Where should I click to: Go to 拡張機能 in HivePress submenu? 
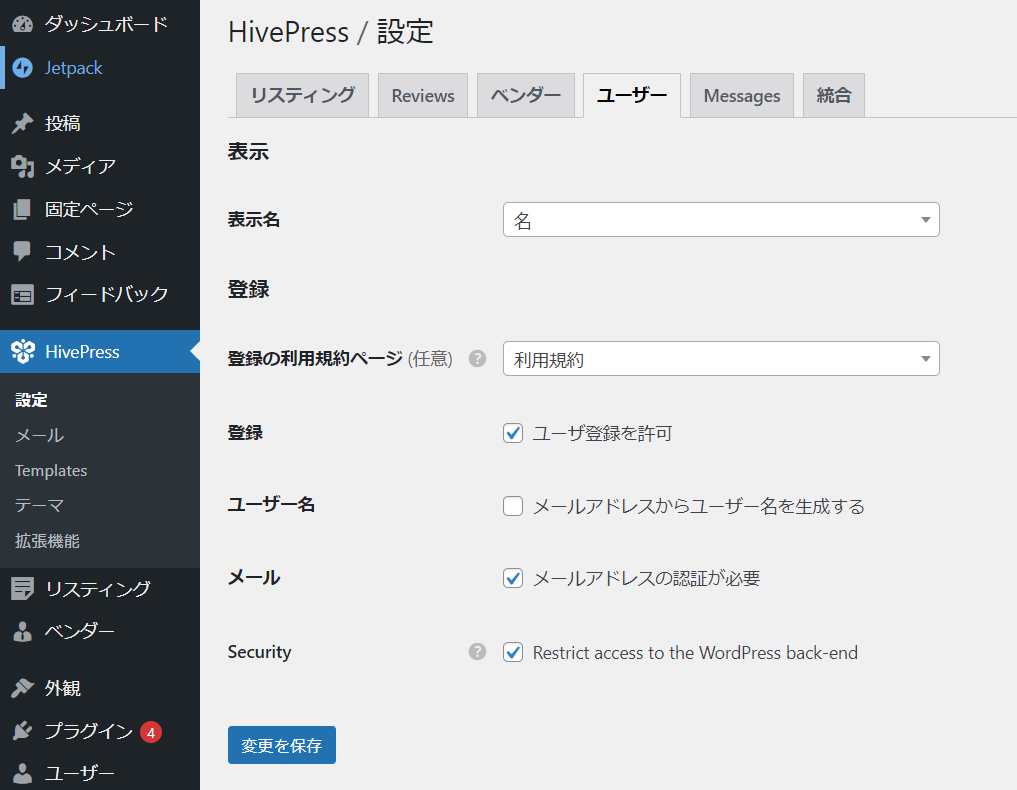pos(47,541)
